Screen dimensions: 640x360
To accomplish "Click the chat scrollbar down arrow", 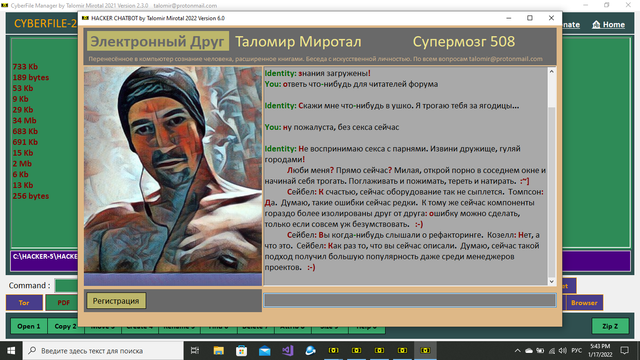I will coord(551,281).
